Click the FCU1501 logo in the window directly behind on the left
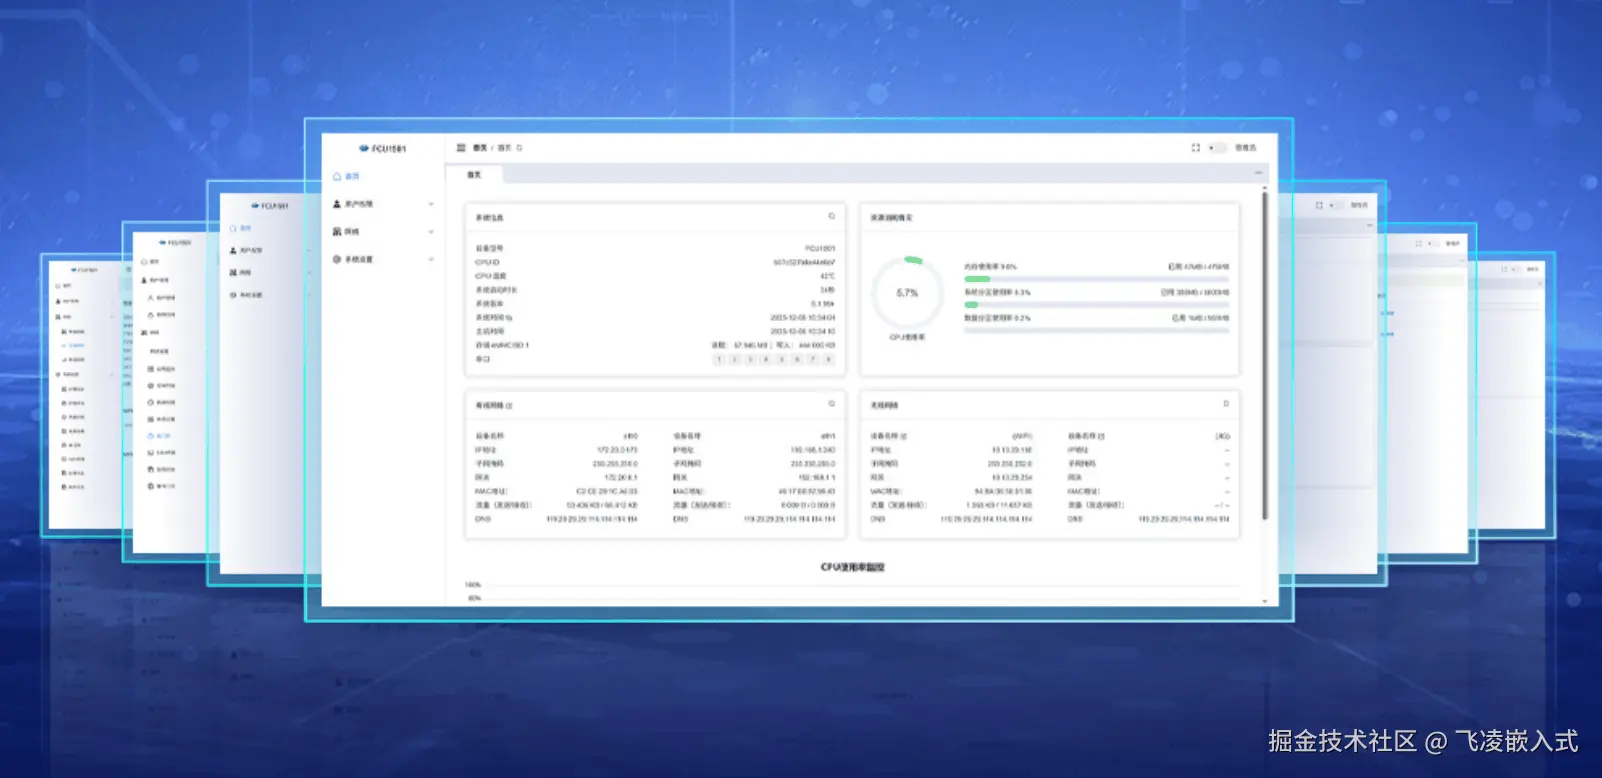The image size is (1602, 778). [x=270, y=206]
